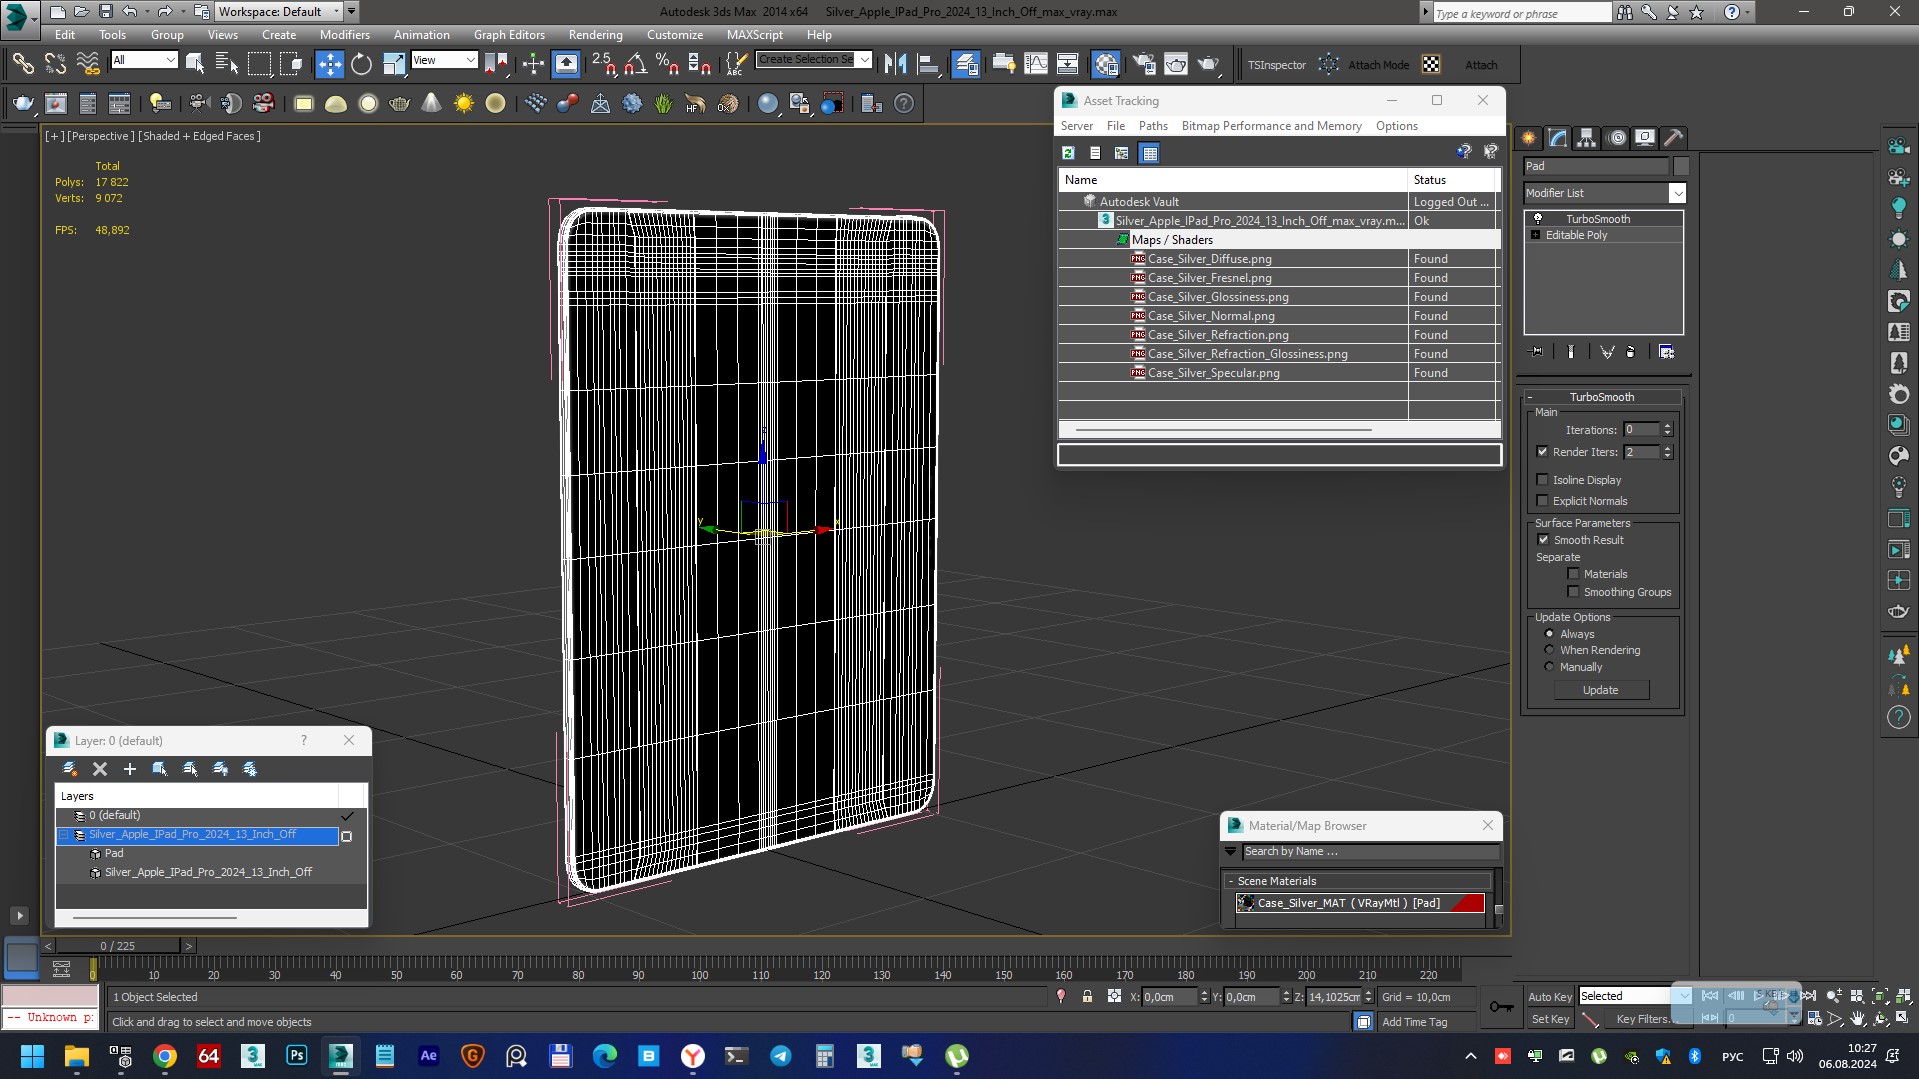Screen dimensions: 1919x1079
Task: Click the Set Key button
Action: click(x=1550, y=1019)
